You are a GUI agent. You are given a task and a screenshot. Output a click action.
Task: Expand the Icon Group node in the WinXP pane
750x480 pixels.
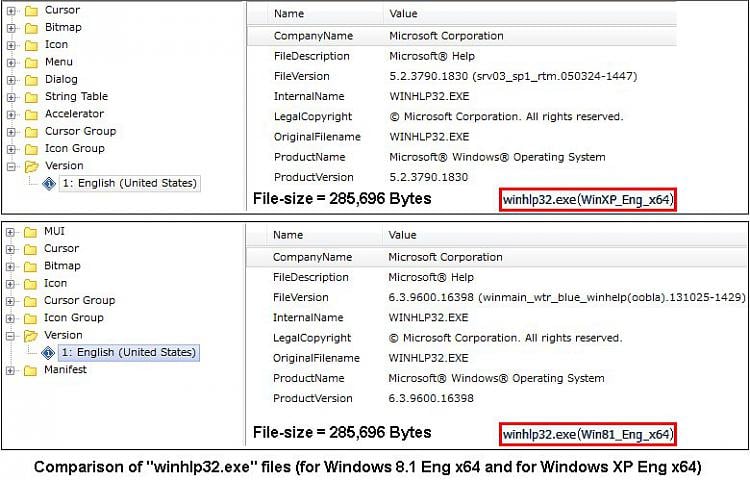pos(11,149)
